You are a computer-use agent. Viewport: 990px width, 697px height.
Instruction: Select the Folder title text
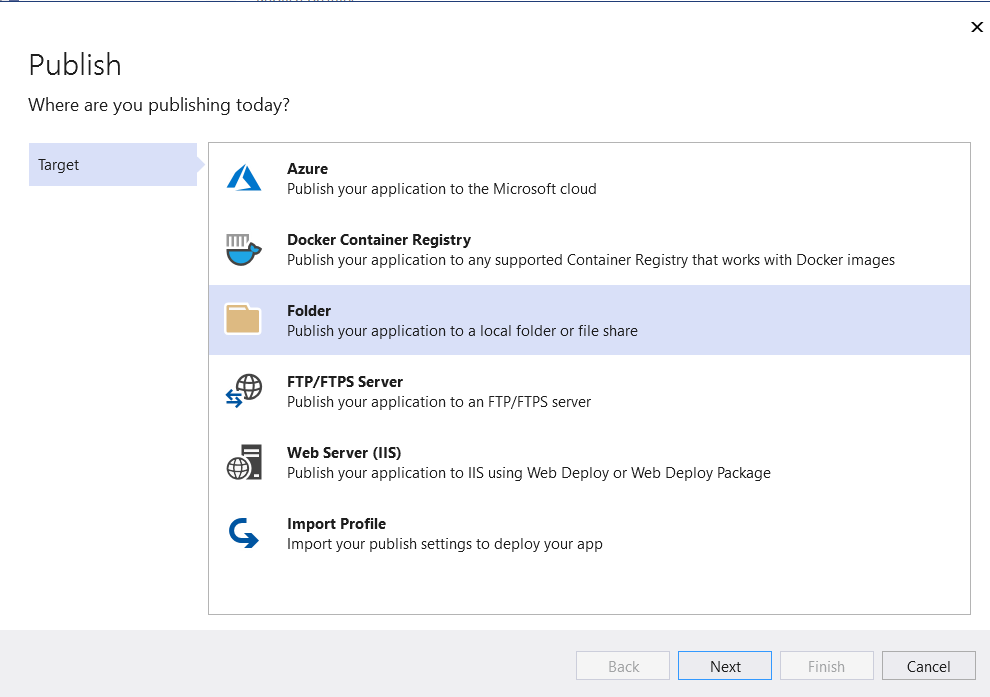pyautogui.click(x=309, y=311)
